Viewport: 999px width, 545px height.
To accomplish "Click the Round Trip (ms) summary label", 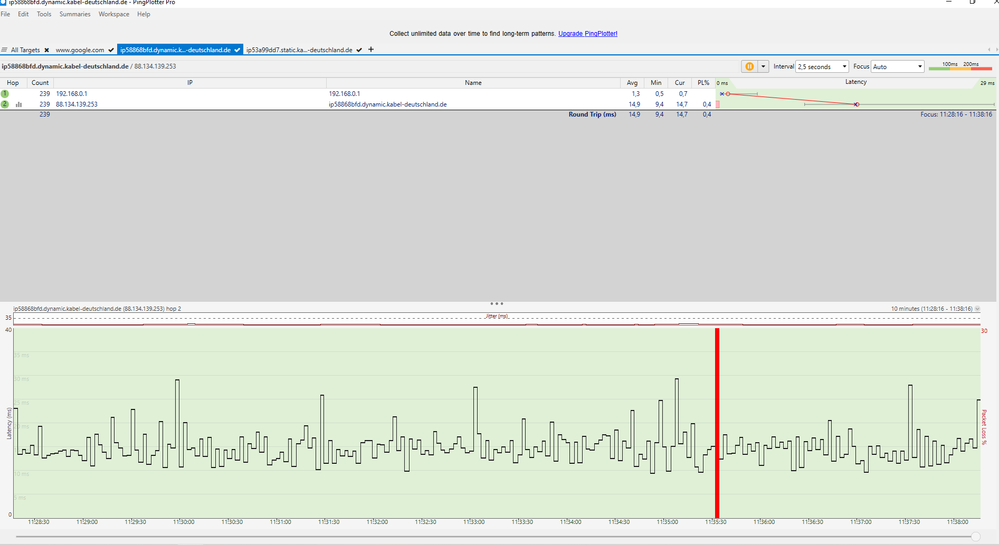I will point(592,115).
